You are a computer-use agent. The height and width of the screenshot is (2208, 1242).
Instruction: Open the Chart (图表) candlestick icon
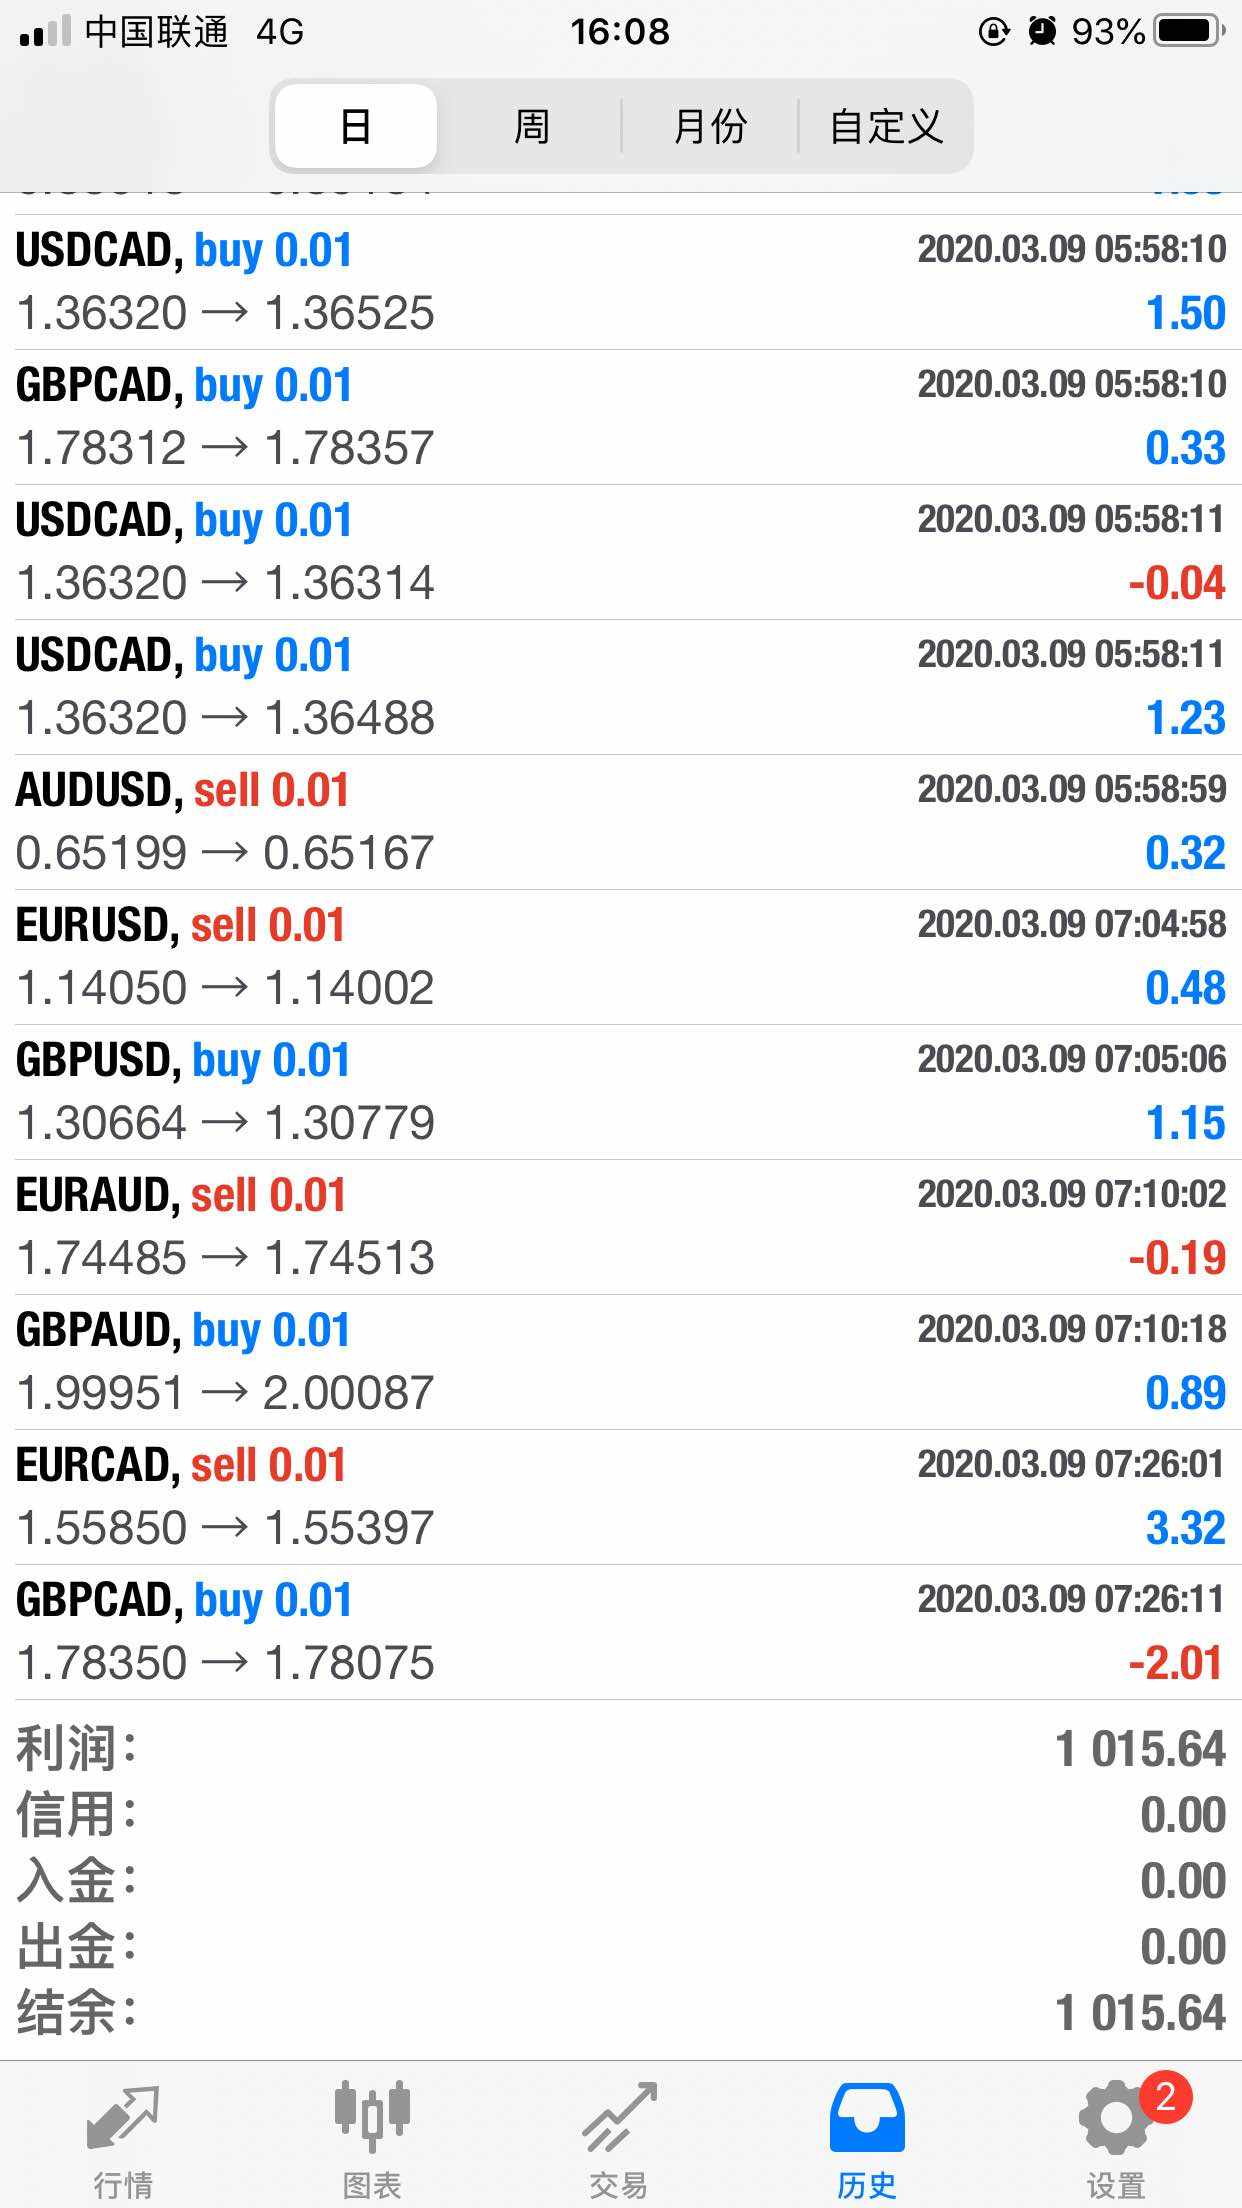tap(371, 2118)
